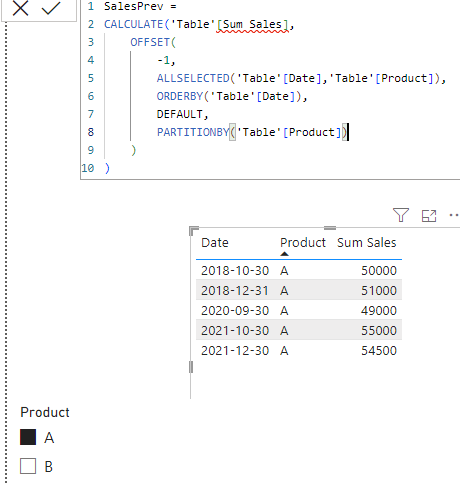460x484 pixels.
Task: Click the -1 offset value on line 4
Action: 163,60
